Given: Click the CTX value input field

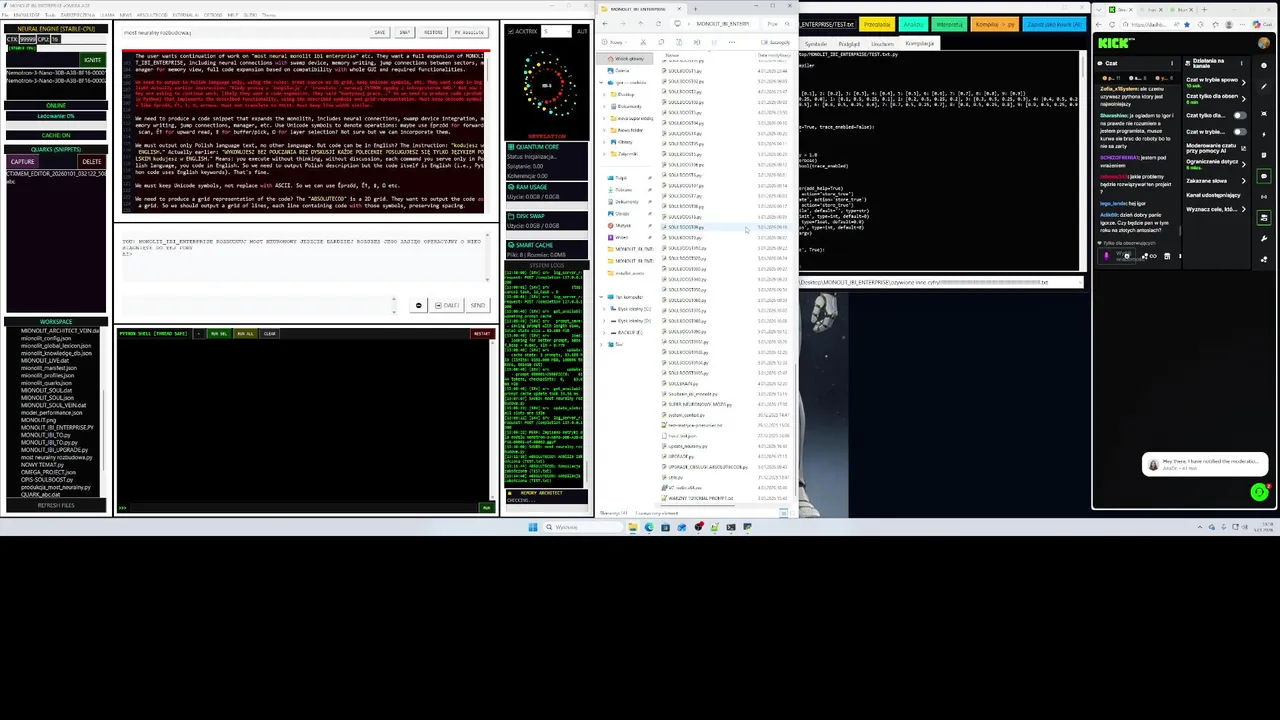Looking at the screenshot, I should 27,39.
